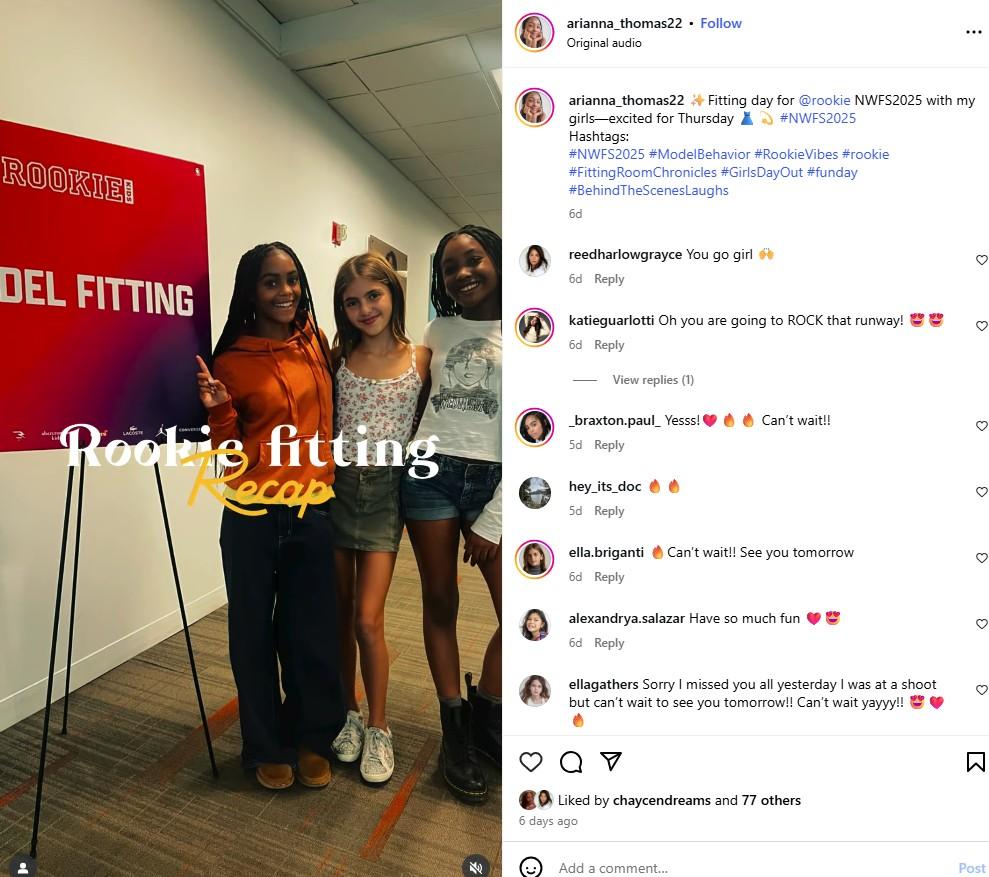Like katieguarlotti's comment heart
989x877 pixels.
981,326
